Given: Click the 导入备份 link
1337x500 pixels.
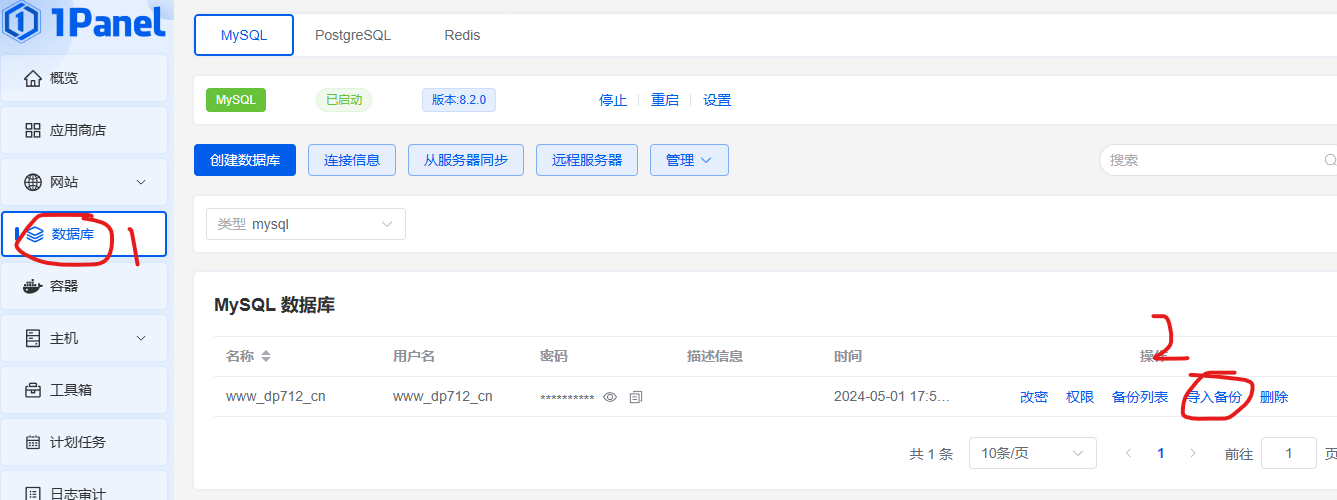Looking at the screenshot, I should pyautogui.click(x=1214, y=397).
